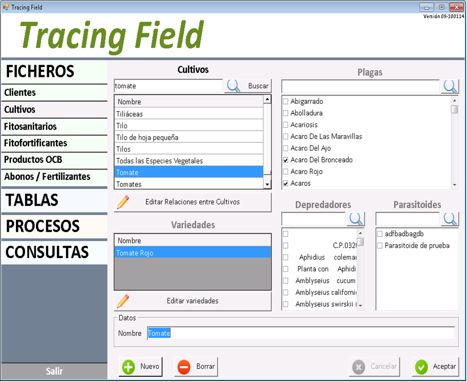
Task: Click the Depredadores search magnifier icon
Action: [x=356, y=219]
